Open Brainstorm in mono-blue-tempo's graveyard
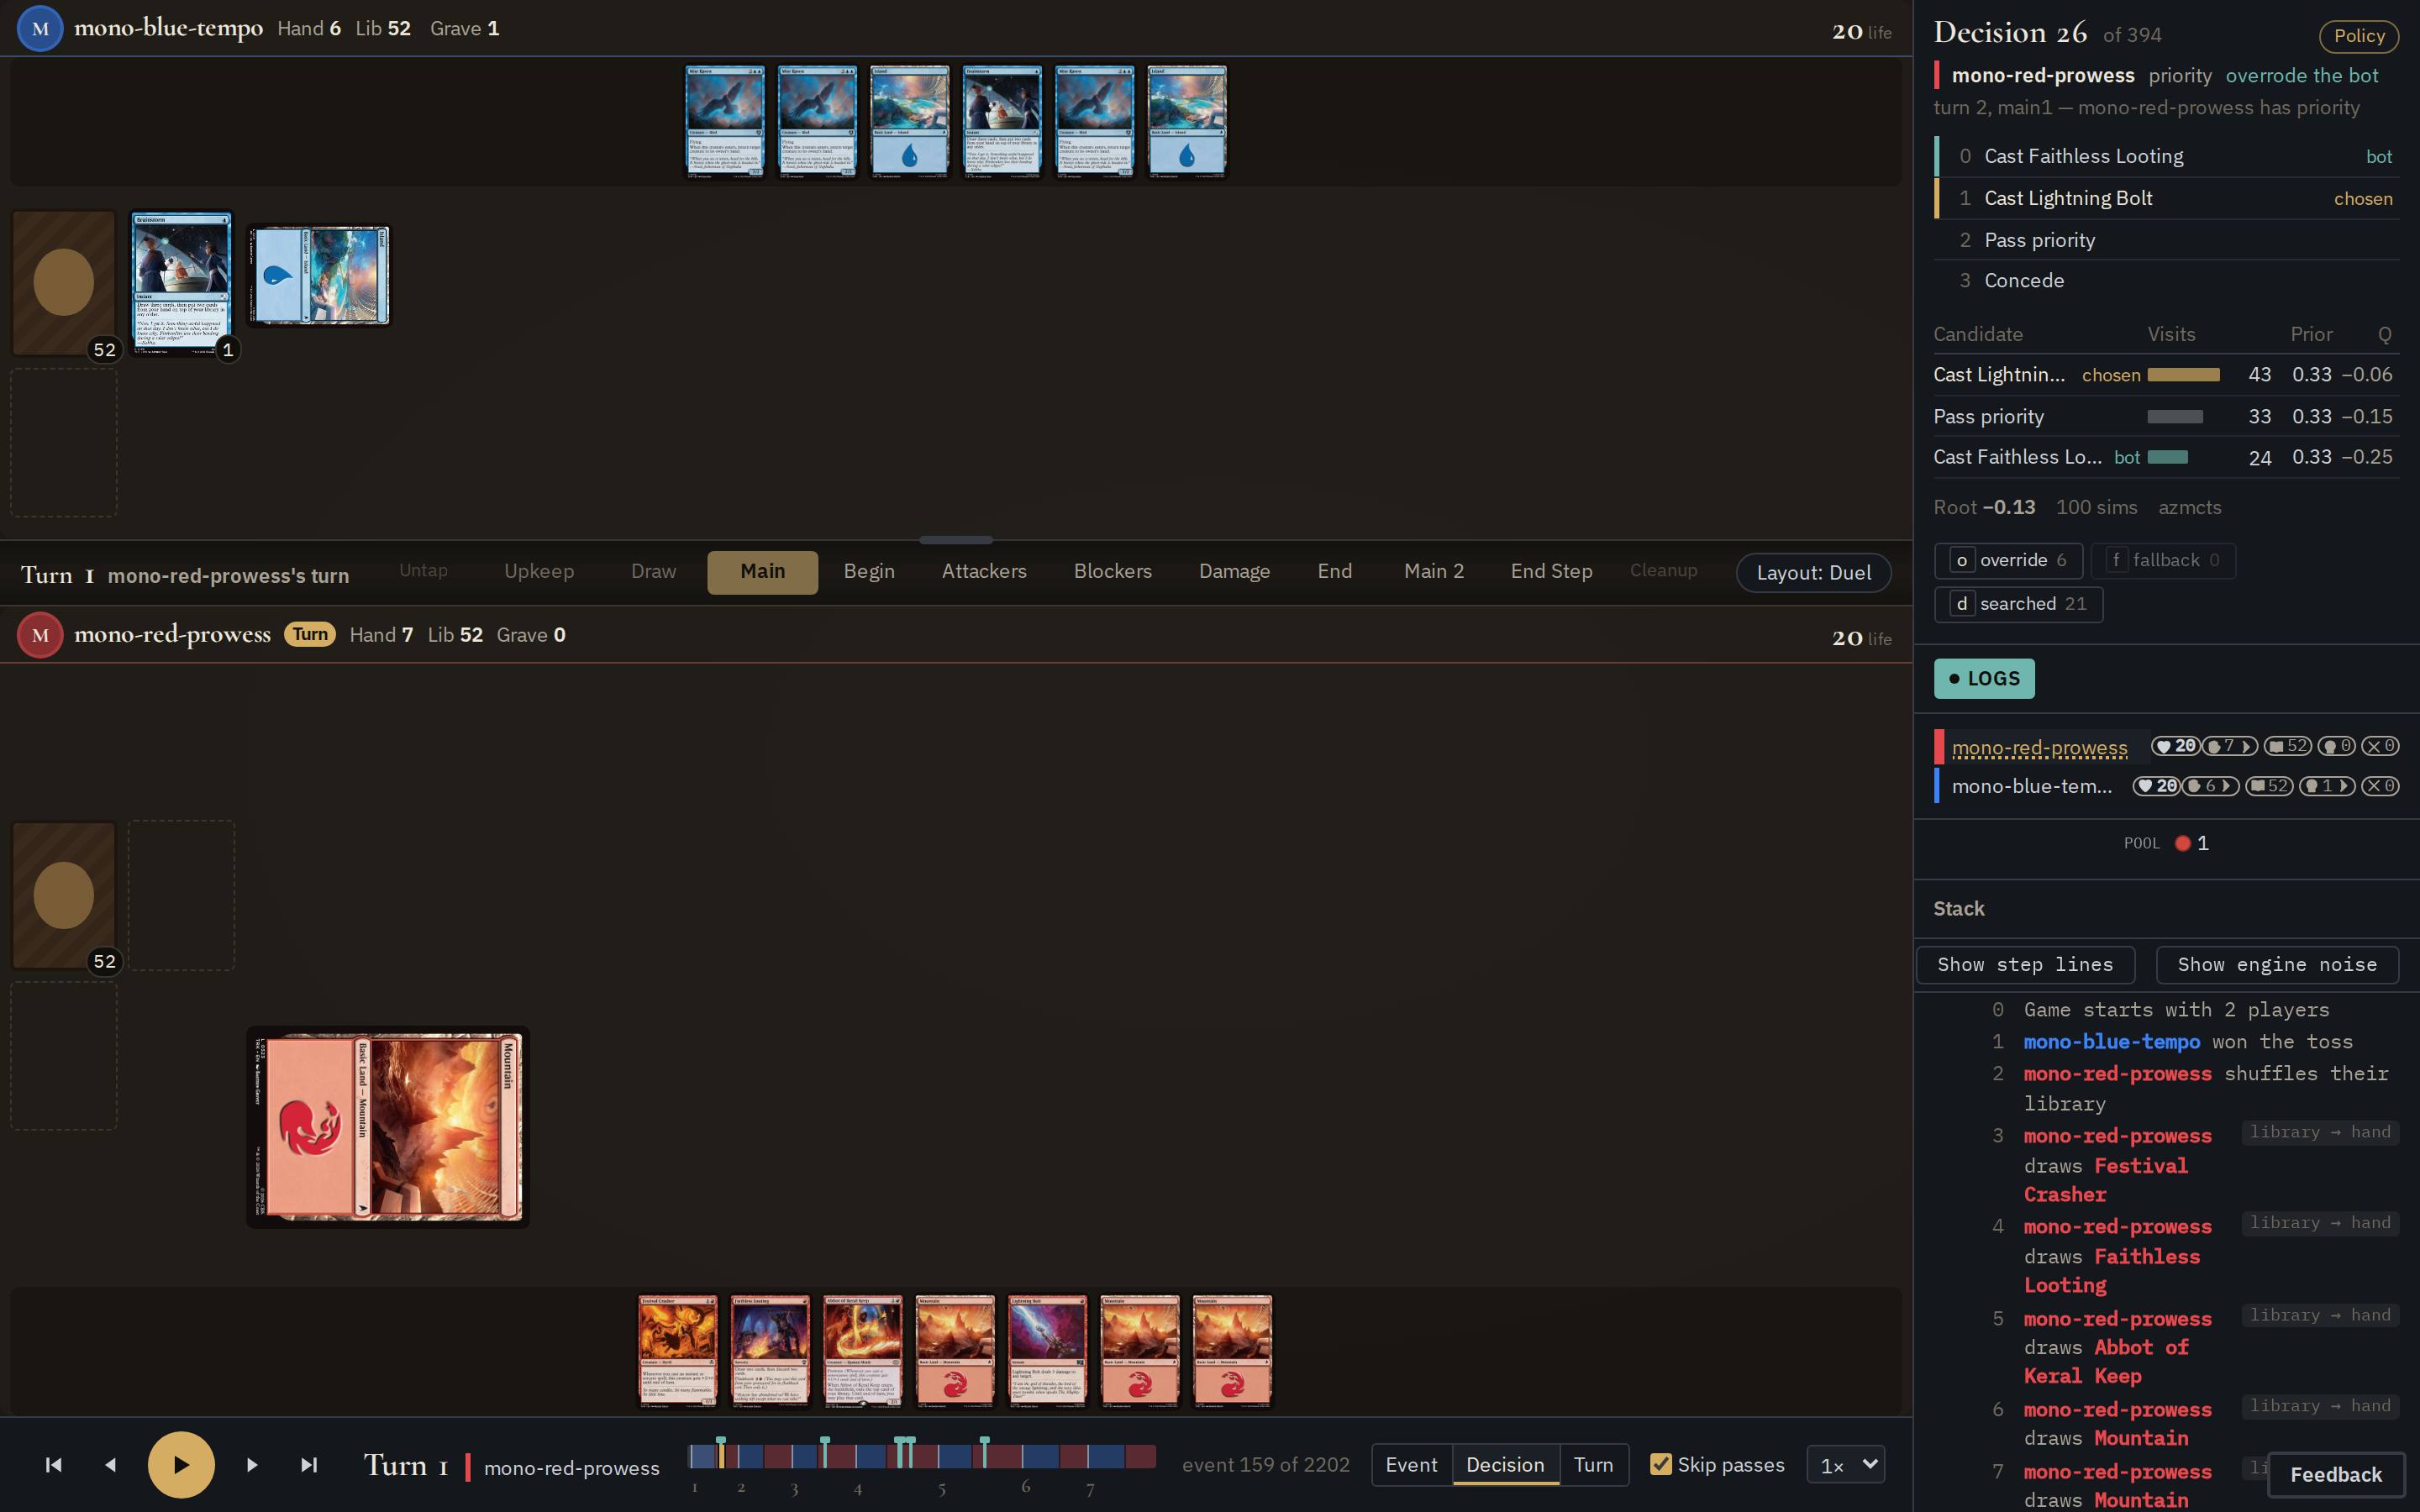Image resolution: width=2420 pixels, height=1512 pixels. (x=181, y=282)
